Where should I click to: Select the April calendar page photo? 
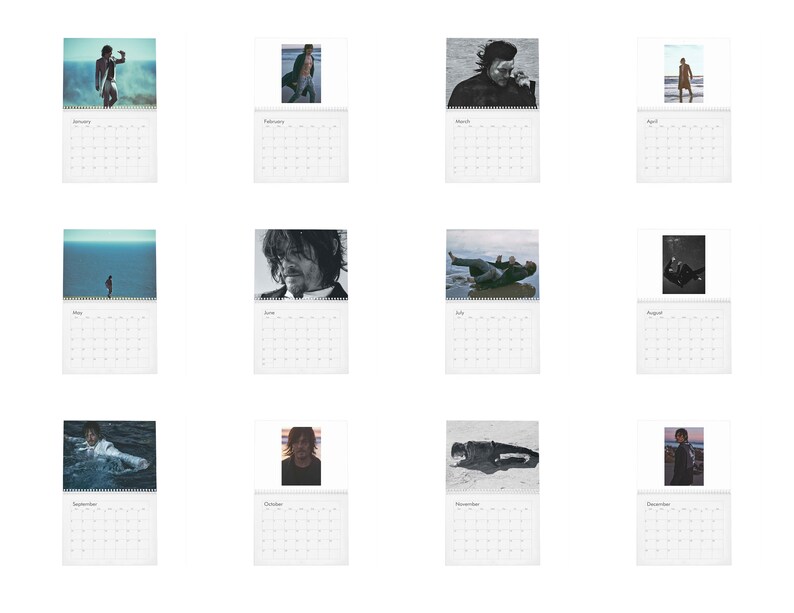(684, 73)
